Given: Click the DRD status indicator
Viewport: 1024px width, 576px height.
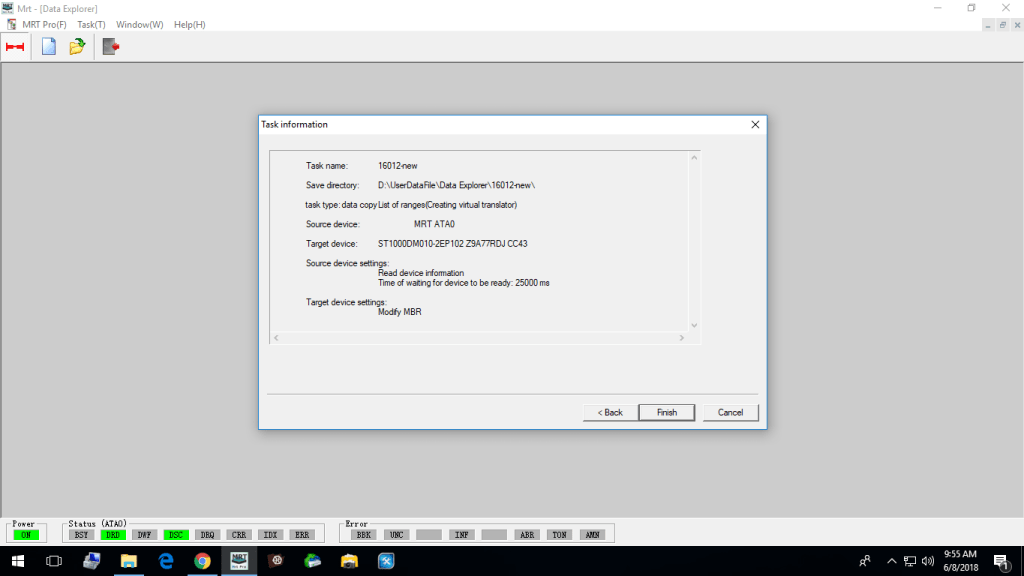Looking at the screenshot, I should 113,535.
